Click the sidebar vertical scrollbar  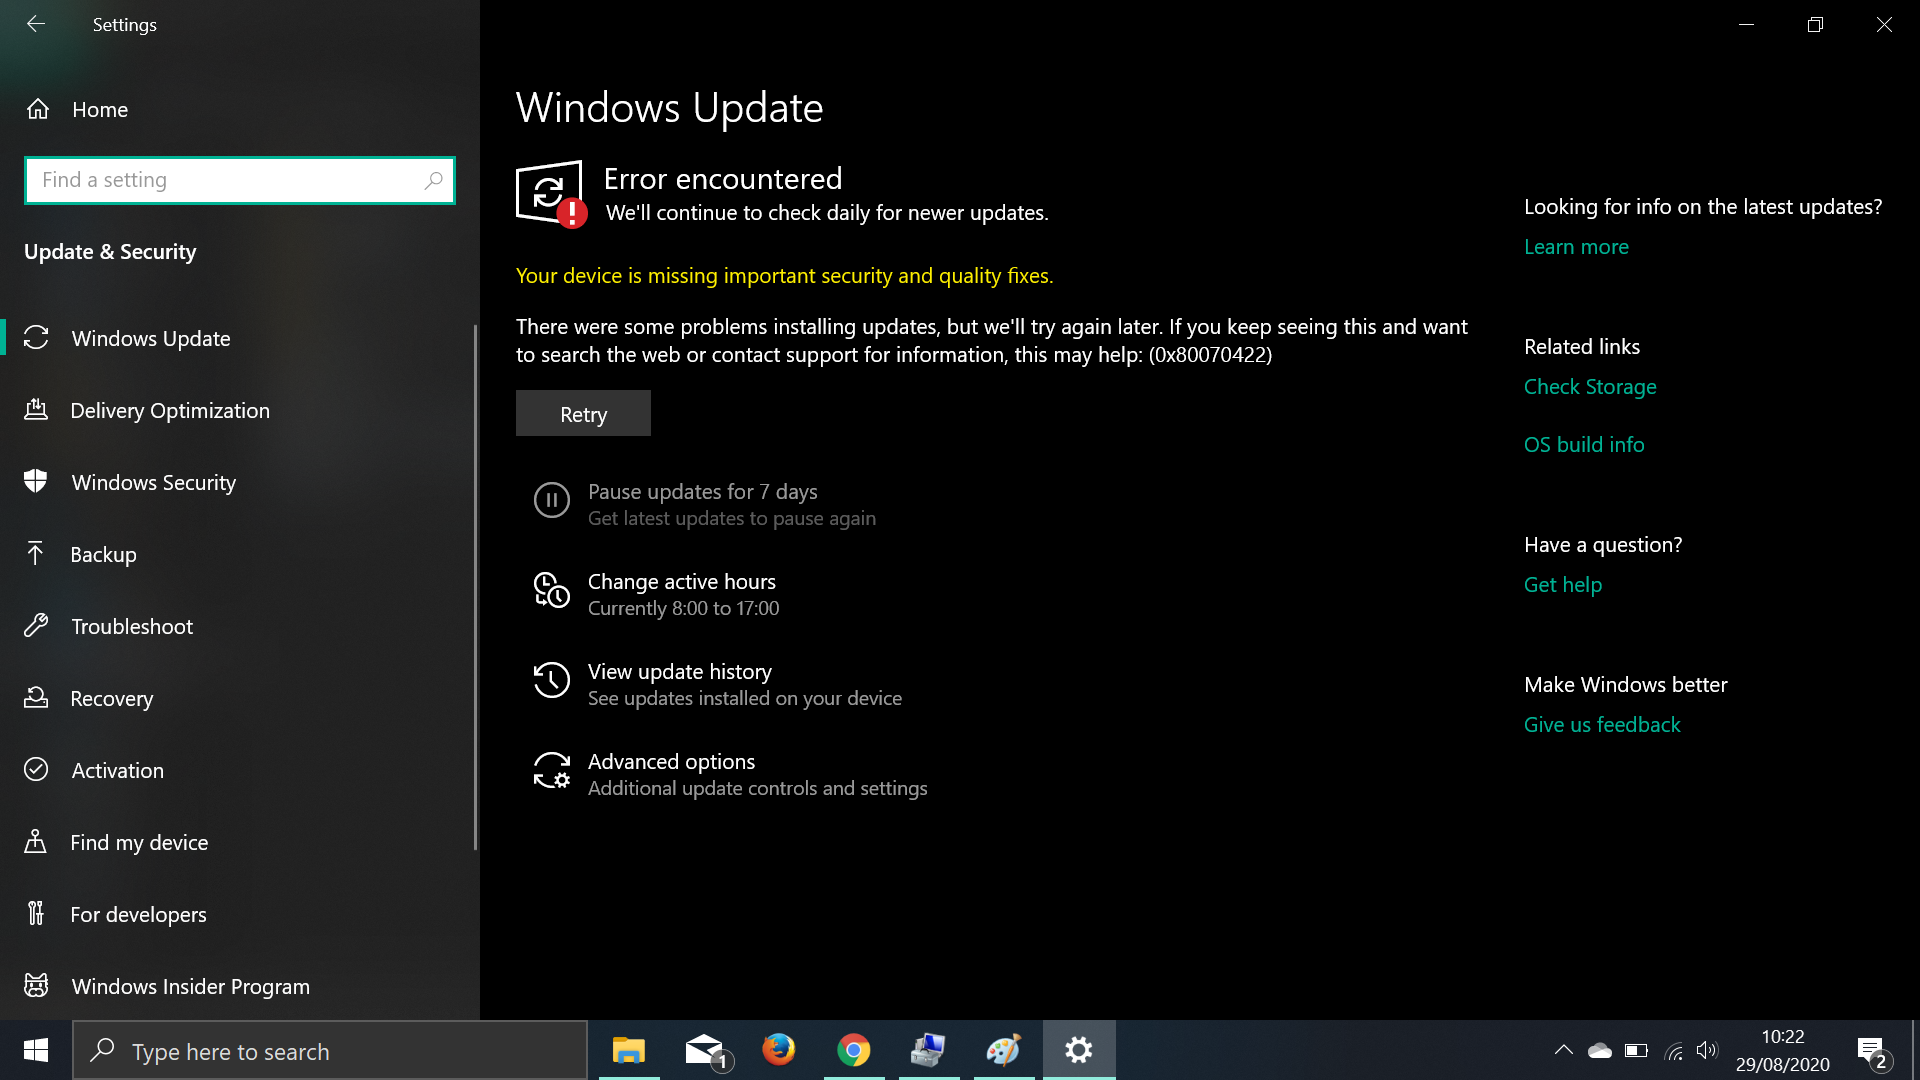(476, 588)
